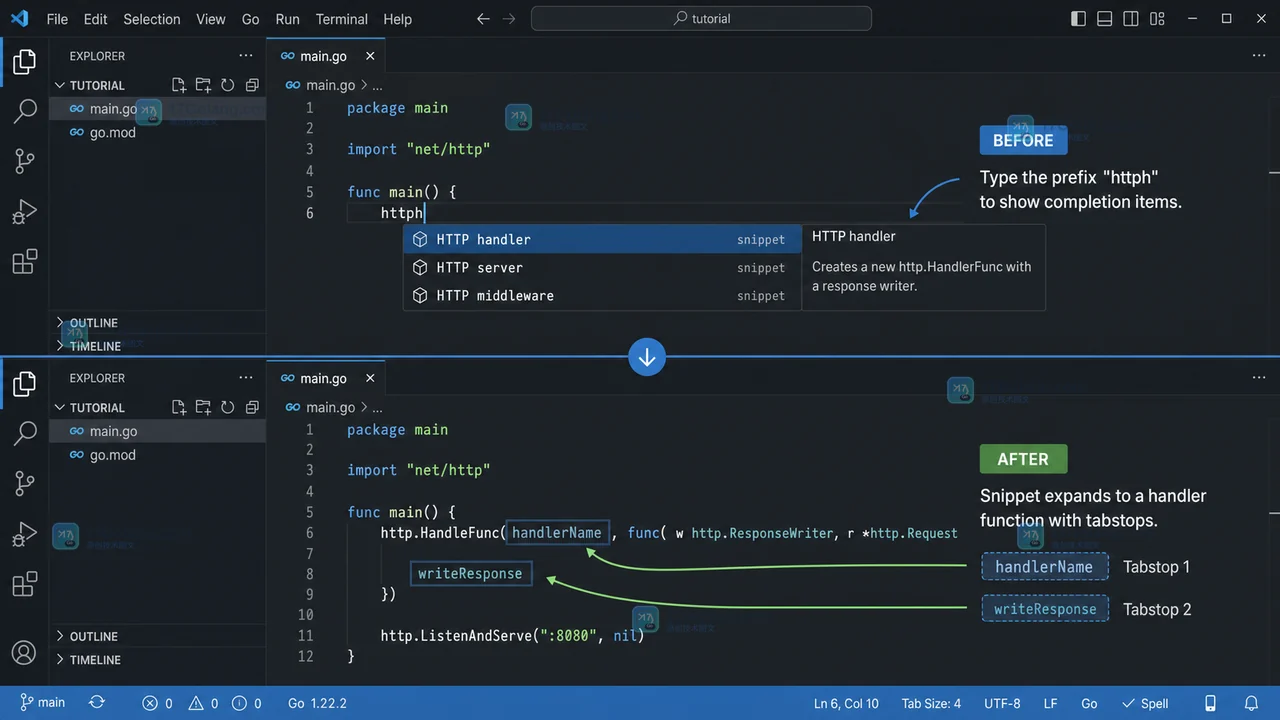Image resolution: width=1280 pixels, height=720 pixels.
Task: Click New File icon in lower TUTORIAL header
Action: pyautogui.click(x=179, y=407)
